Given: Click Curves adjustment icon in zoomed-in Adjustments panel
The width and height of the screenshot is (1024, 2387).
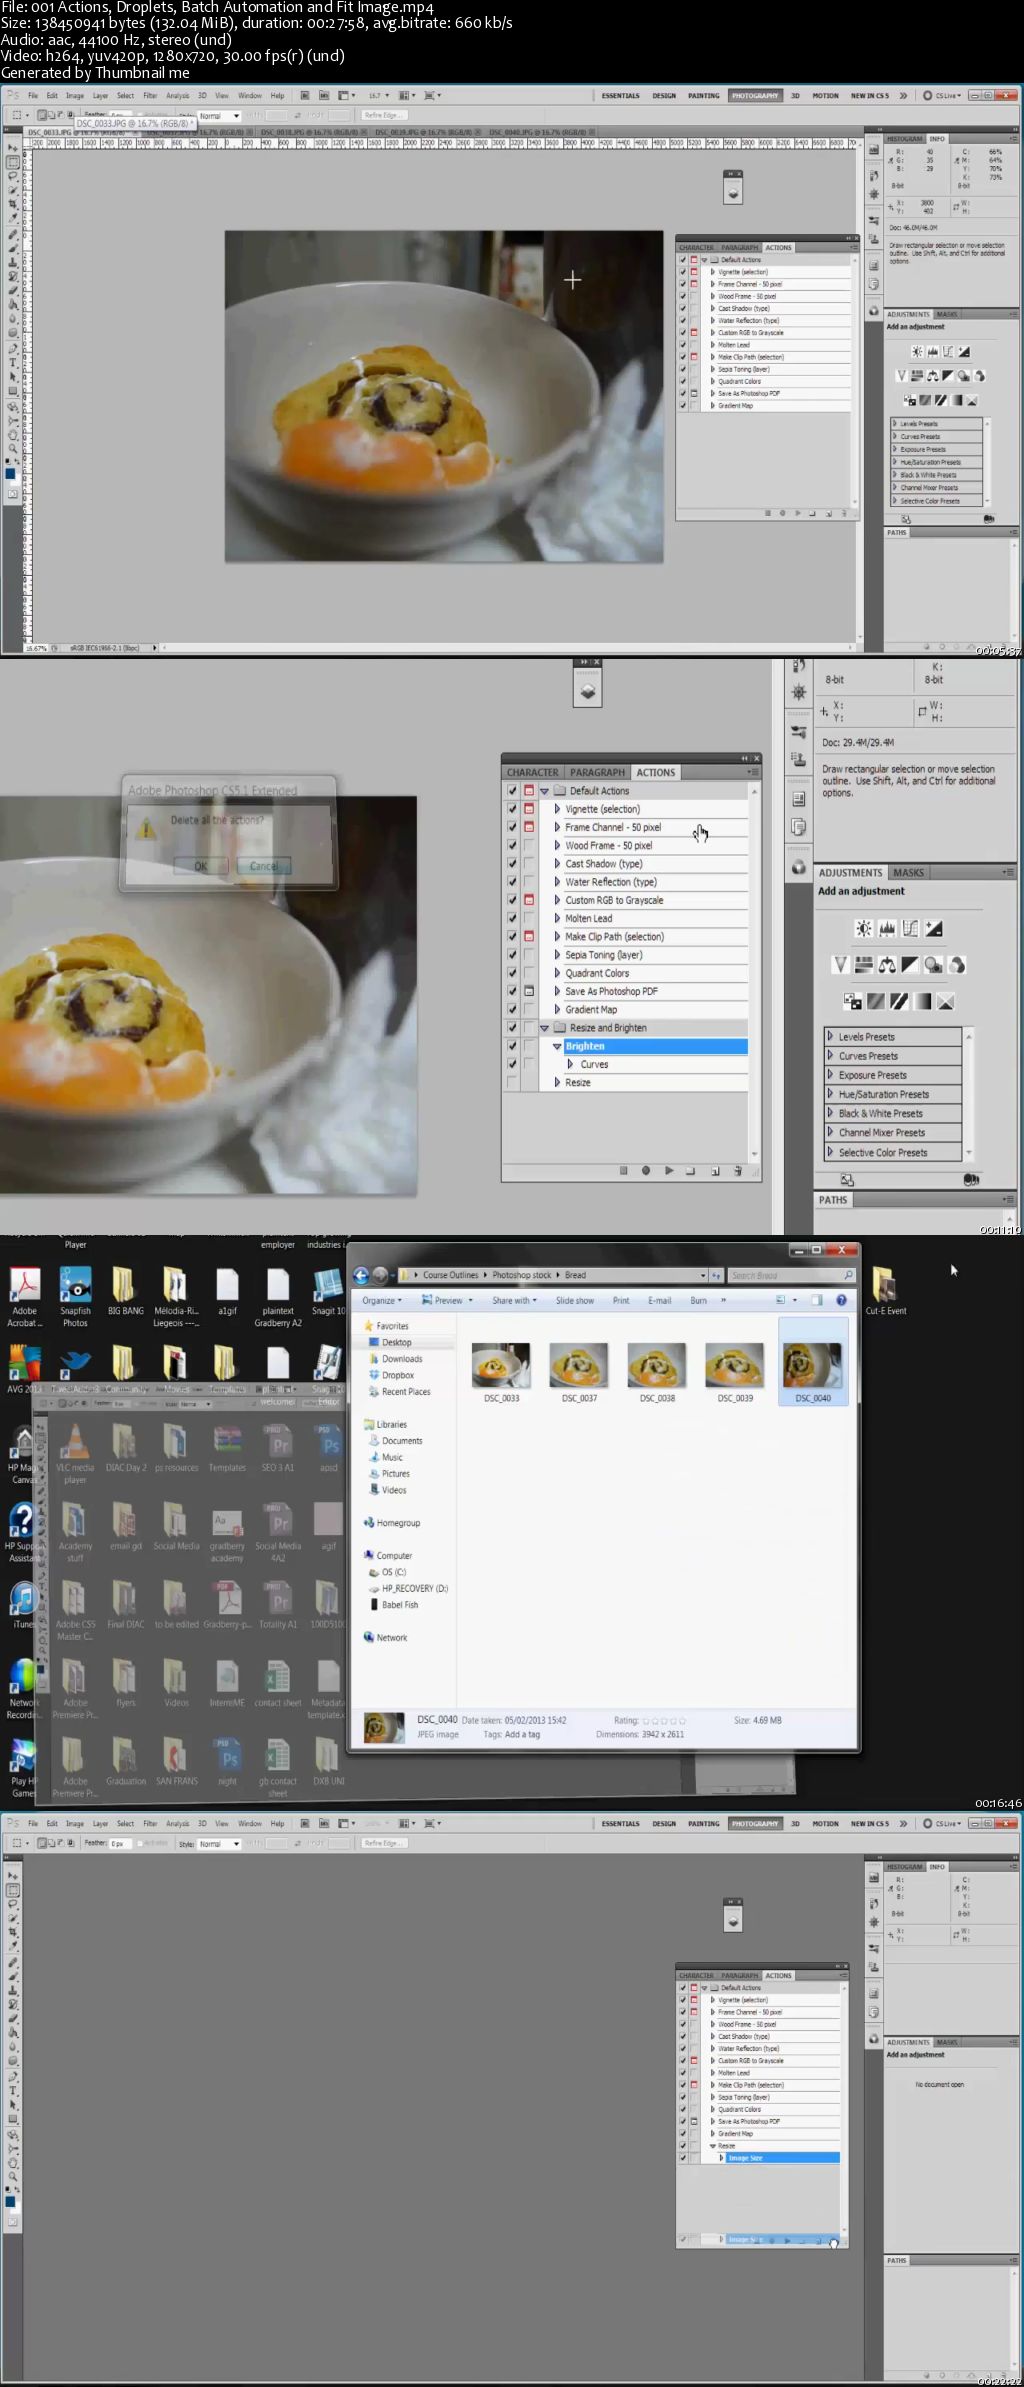Looking at the screenshot, I should (x=910, y=928).
